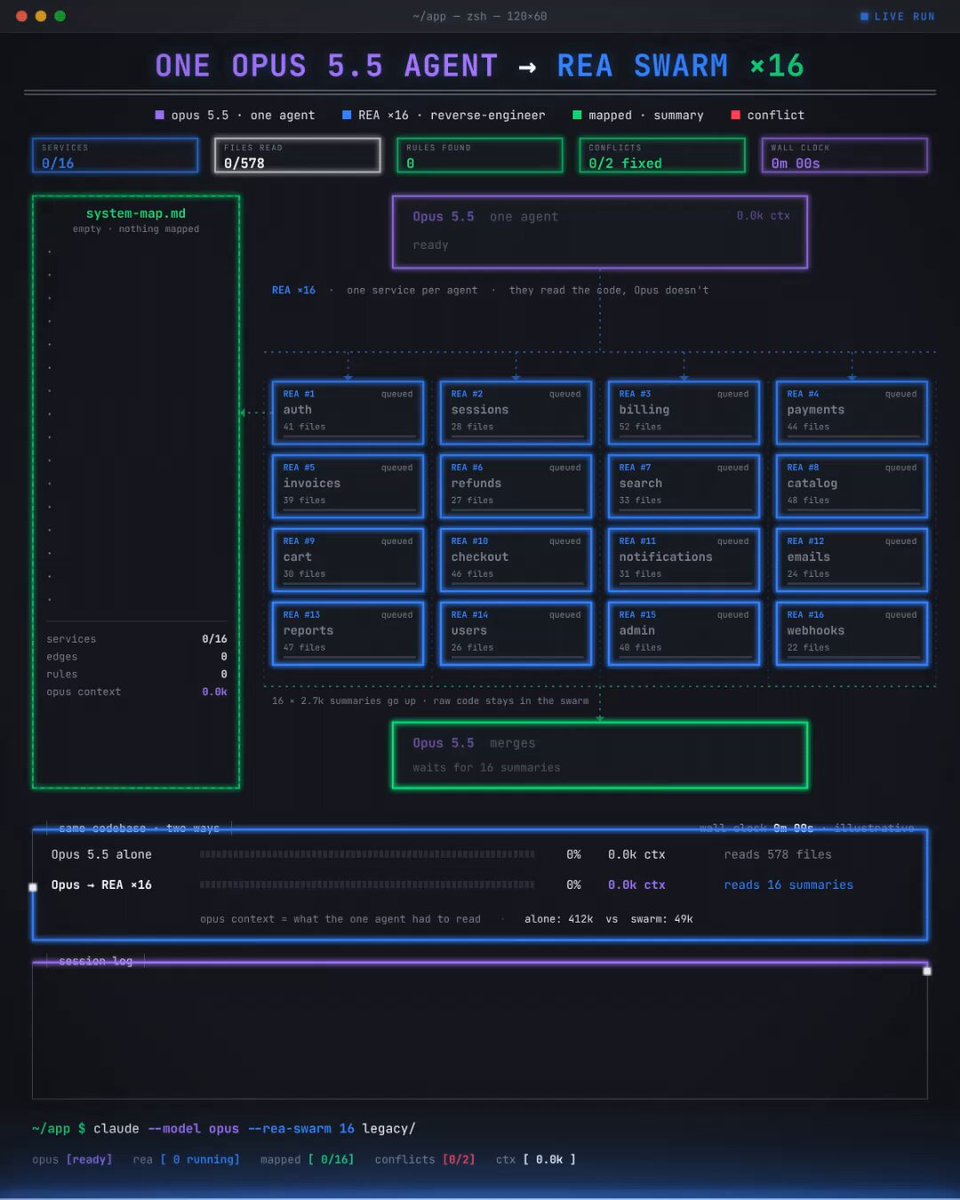The height and width of the screenshot is (1200, 960).
Task: Click the REA #9 cart card
Action: 348,560
